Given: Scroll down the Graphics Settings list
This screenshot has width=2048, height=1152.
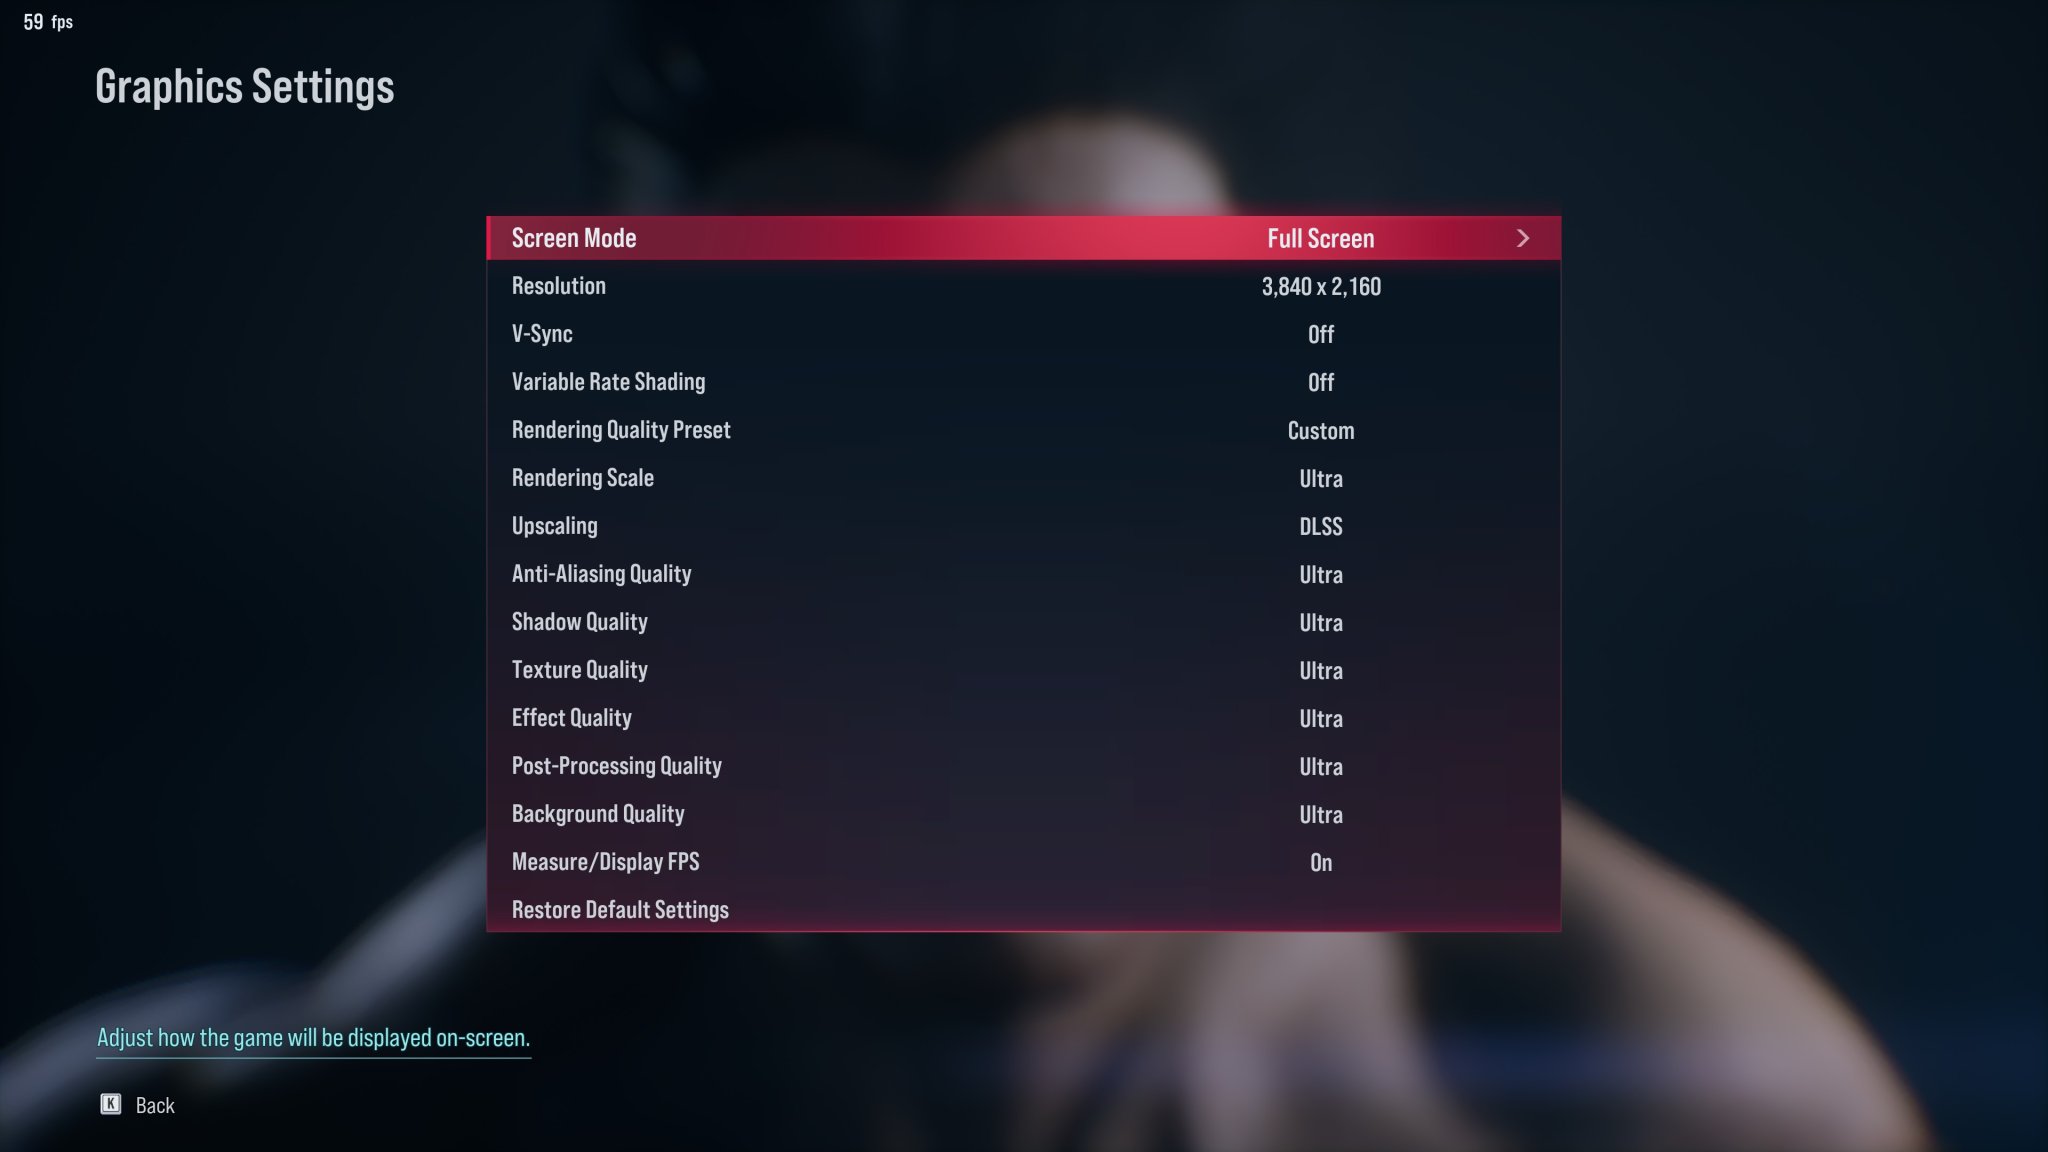Looking at the screenshot, I should pos(1023,910).
